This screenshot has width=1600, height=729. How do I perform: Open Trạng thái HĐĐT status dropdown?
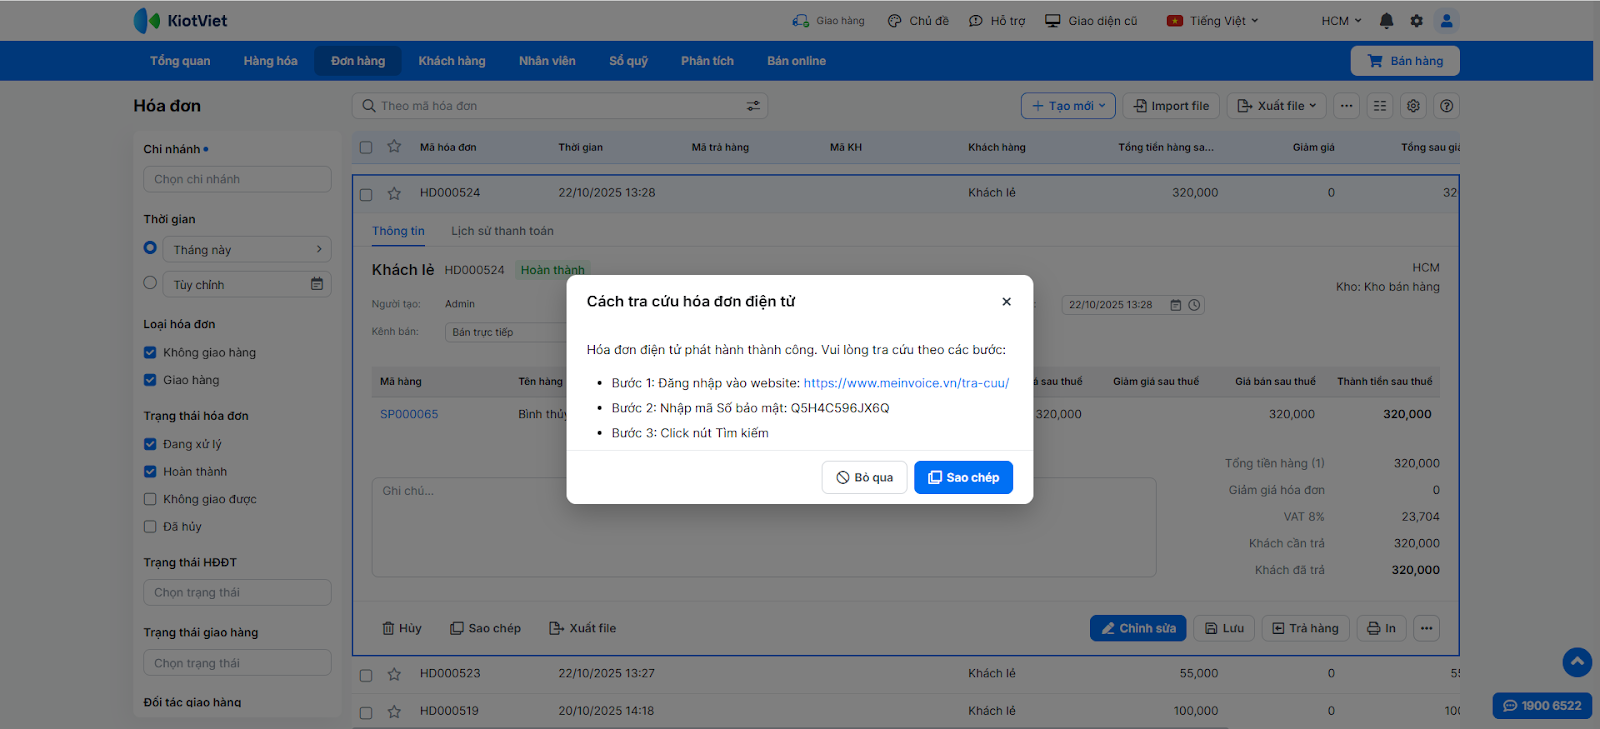(237, 592)
